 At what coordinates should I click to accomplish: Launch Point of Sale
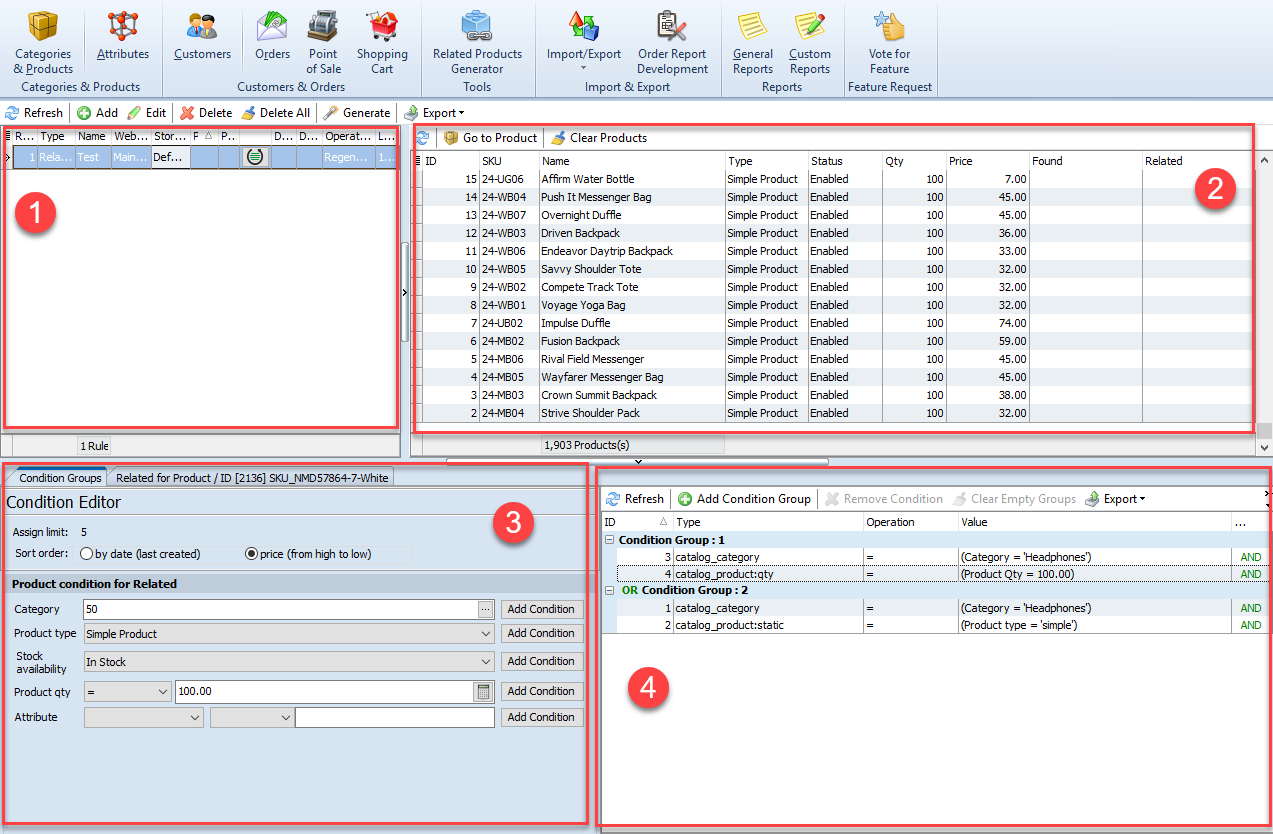(x=323, y=42)
